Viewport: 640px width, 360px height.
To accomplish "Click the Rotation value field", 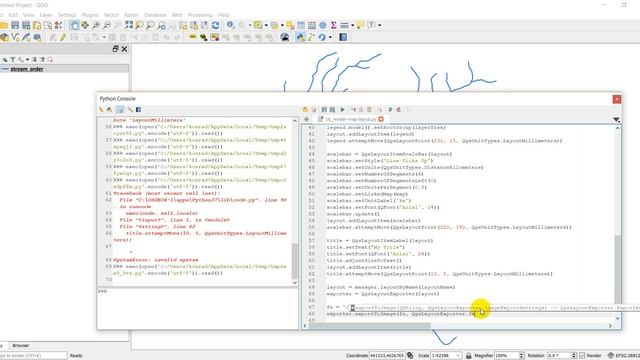I will (x=559, y=356).
